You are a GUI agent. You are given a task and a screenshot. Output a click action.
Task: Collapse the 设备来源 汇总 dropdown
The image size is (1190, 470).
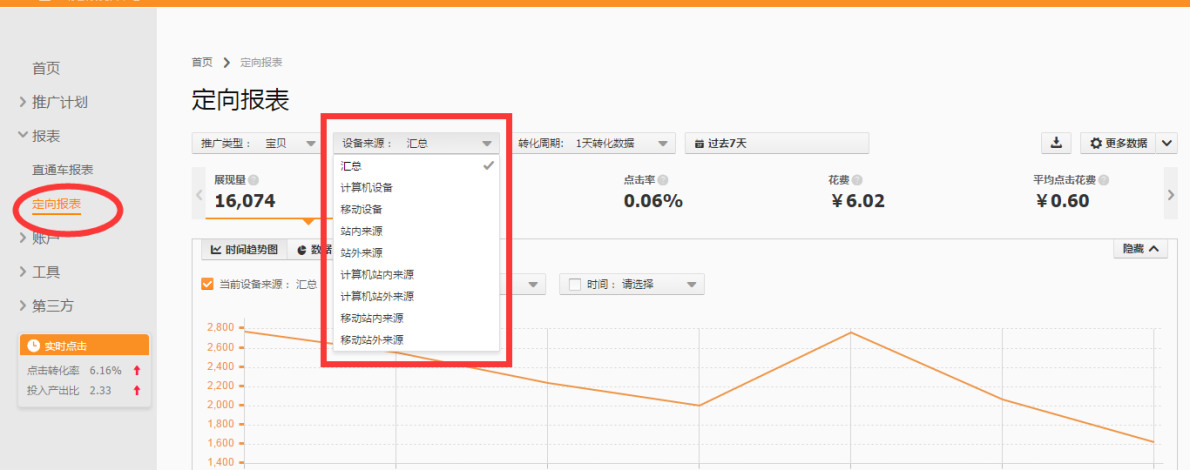coord(416,143)
